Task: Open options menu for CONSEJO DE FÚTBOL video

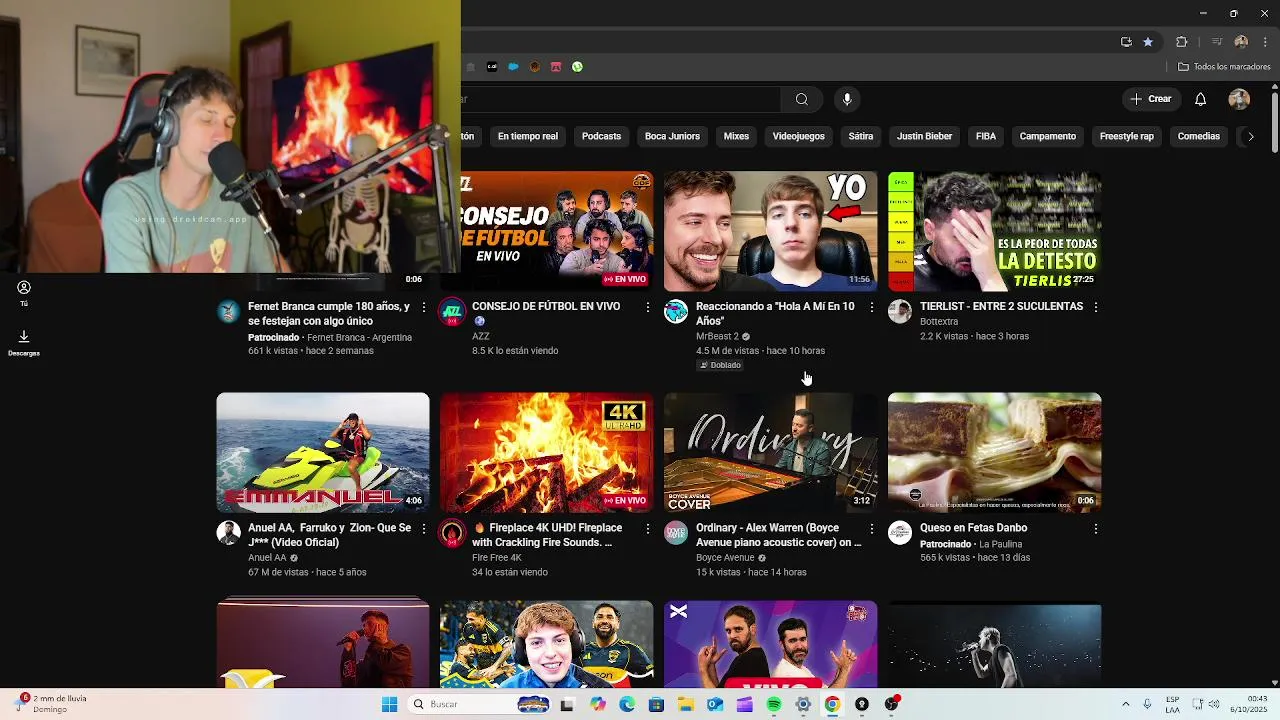Action: click(647, 307)
